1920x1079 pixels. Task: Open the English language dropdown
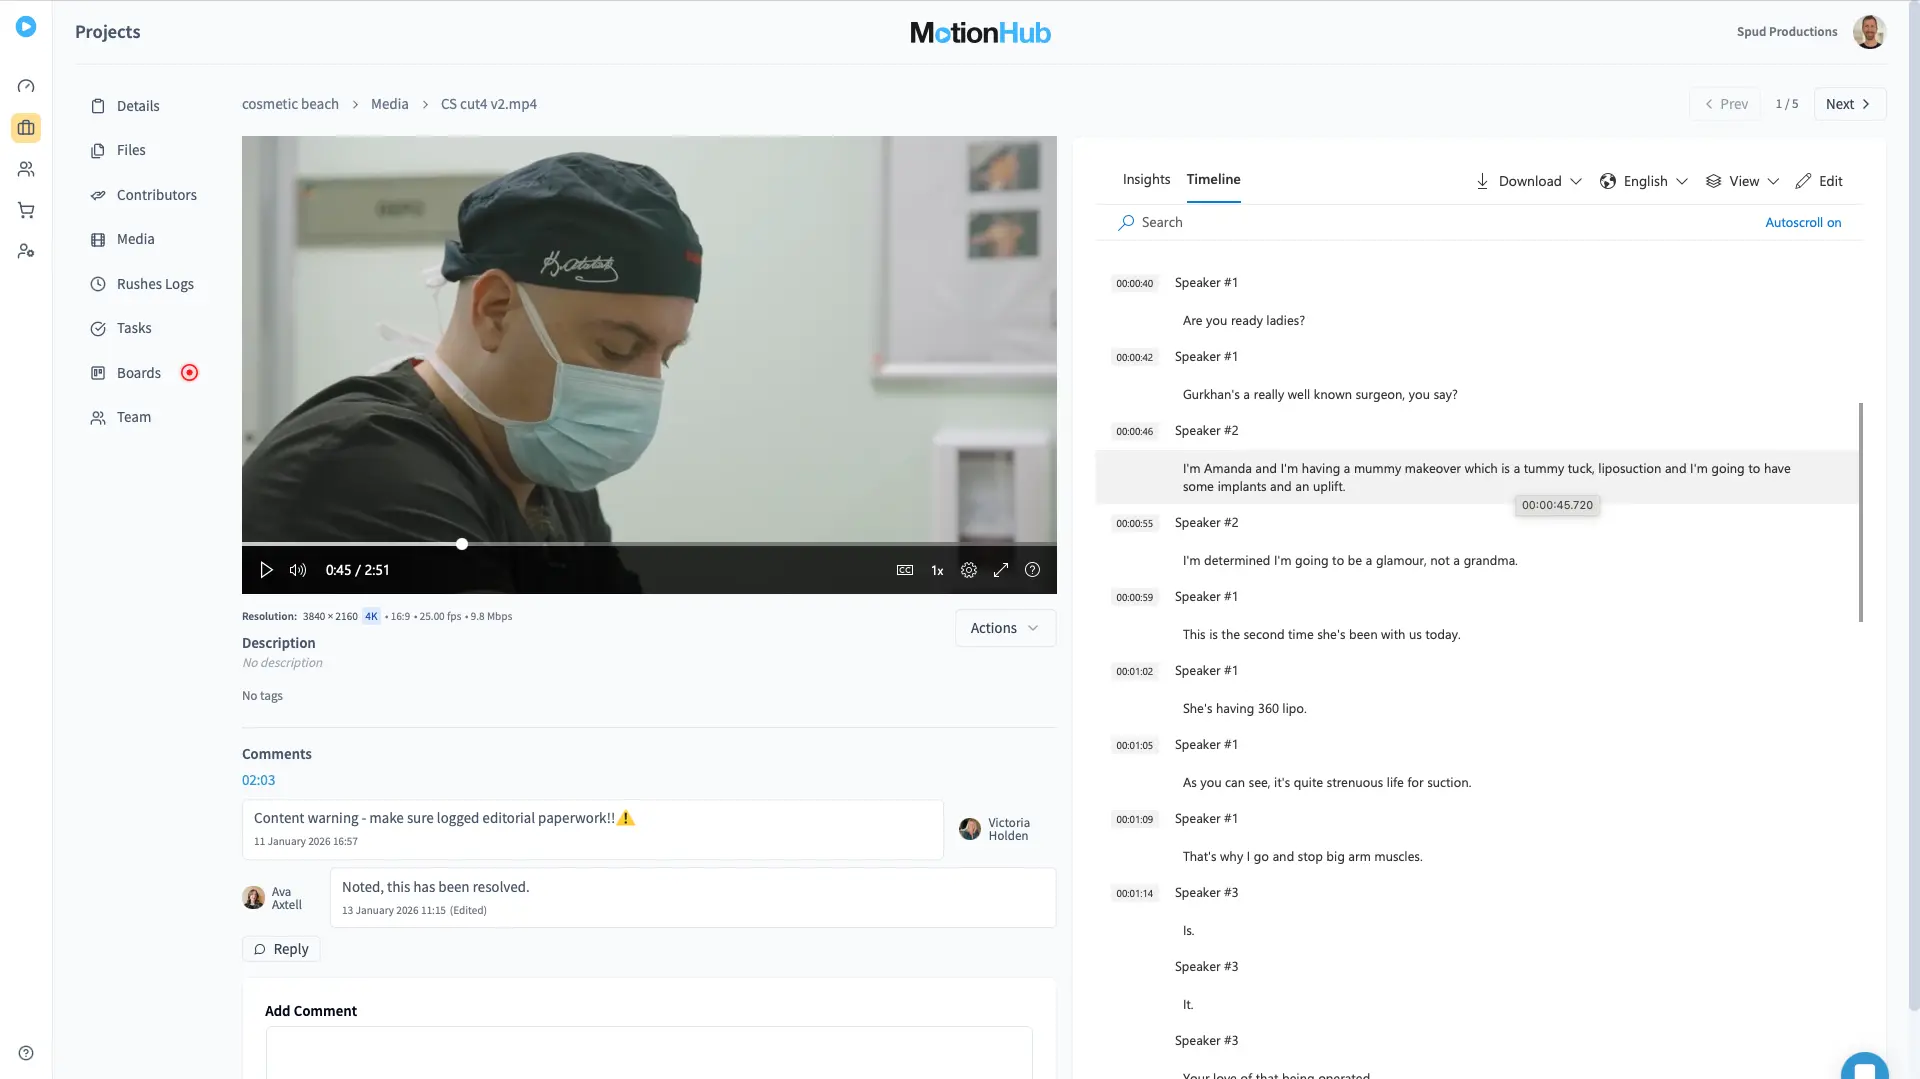(x=1644, y=181)
